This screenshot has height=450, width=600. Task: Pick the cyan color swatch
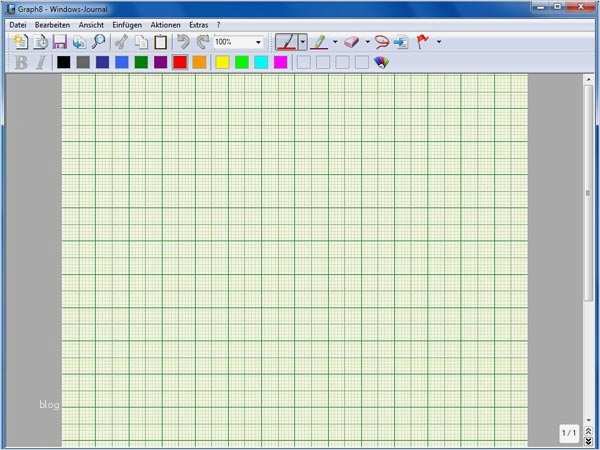point(261,62)
